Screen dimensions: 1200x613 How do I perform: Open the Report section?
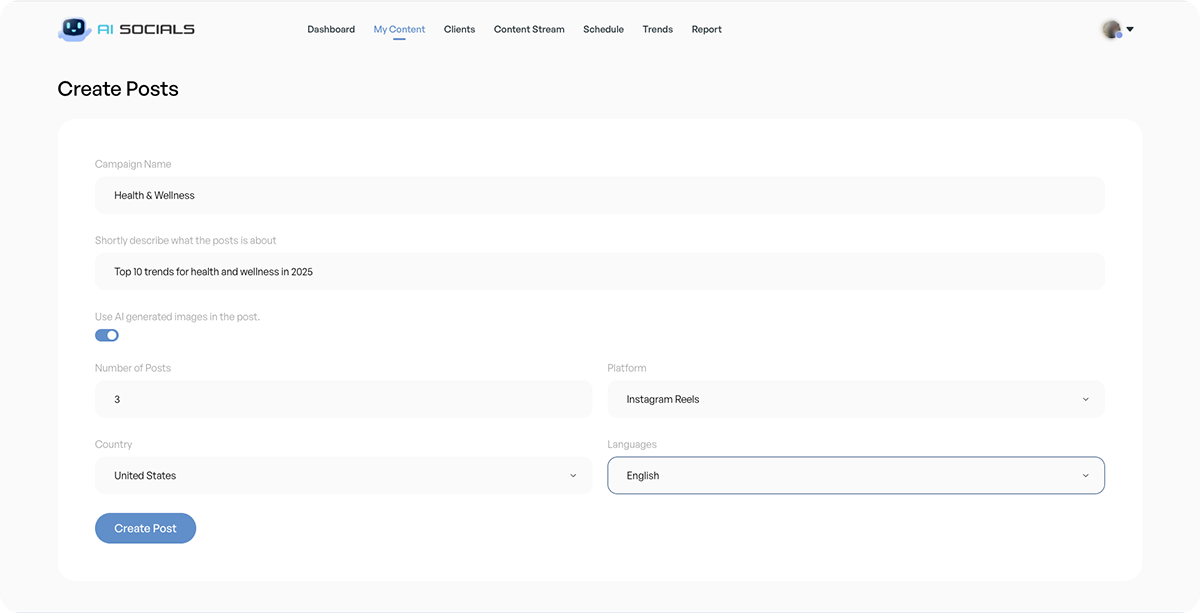coord(706,30)
